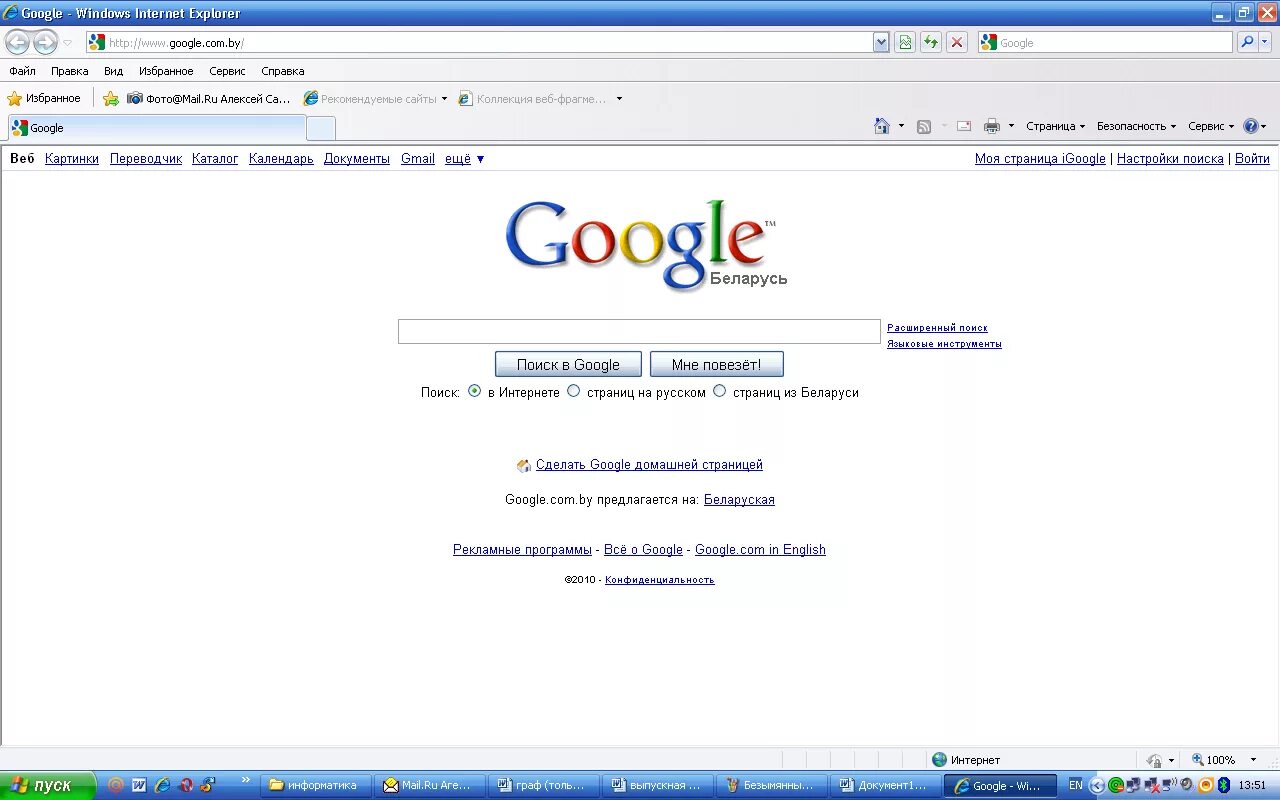Screen dimensions: 1280x800
Task: Click the Protected Mode lock icon in status bar
Action: click(x=1155, y=760)
